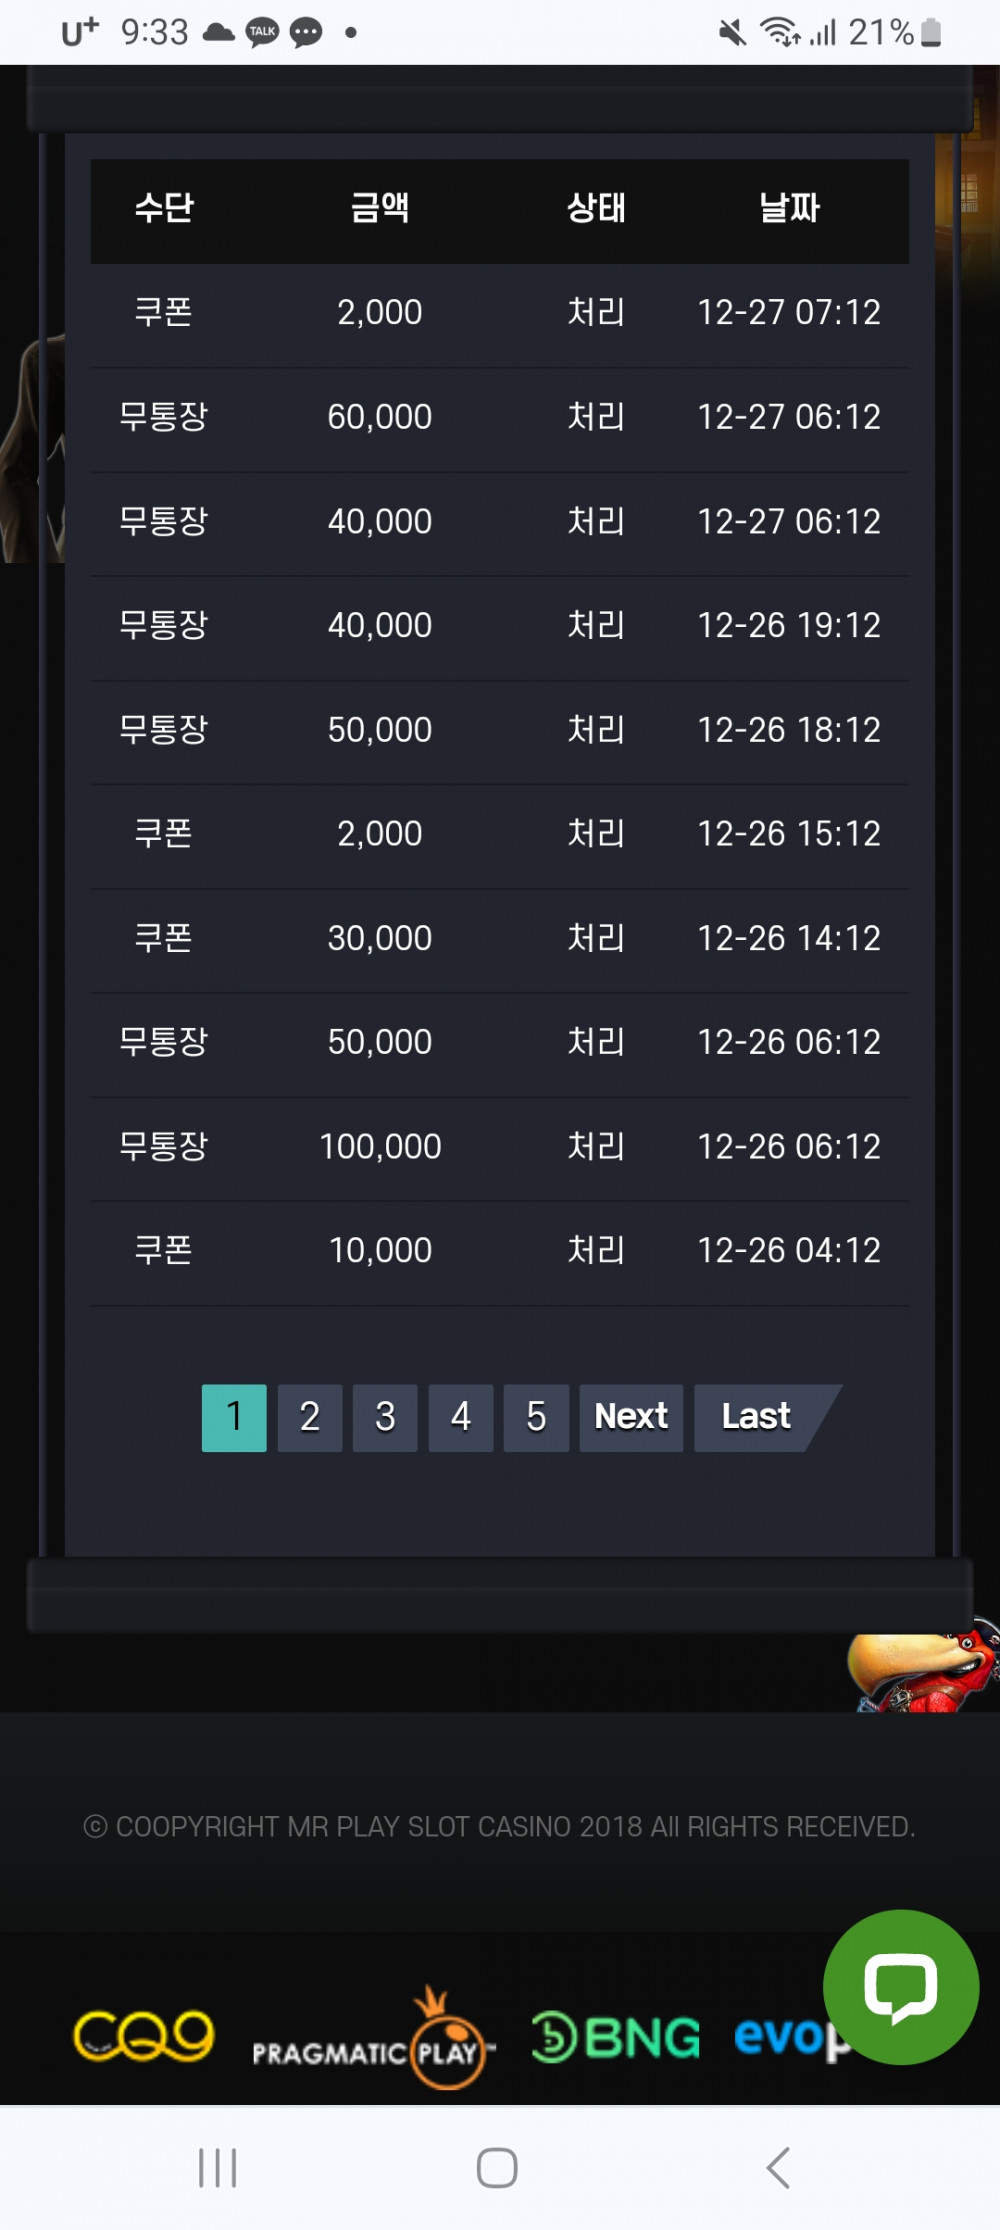The height and width of the screenshot is (2230, 1000).
Task: Tap the CQ9 provider logo
Action: tap(144, 2036)
